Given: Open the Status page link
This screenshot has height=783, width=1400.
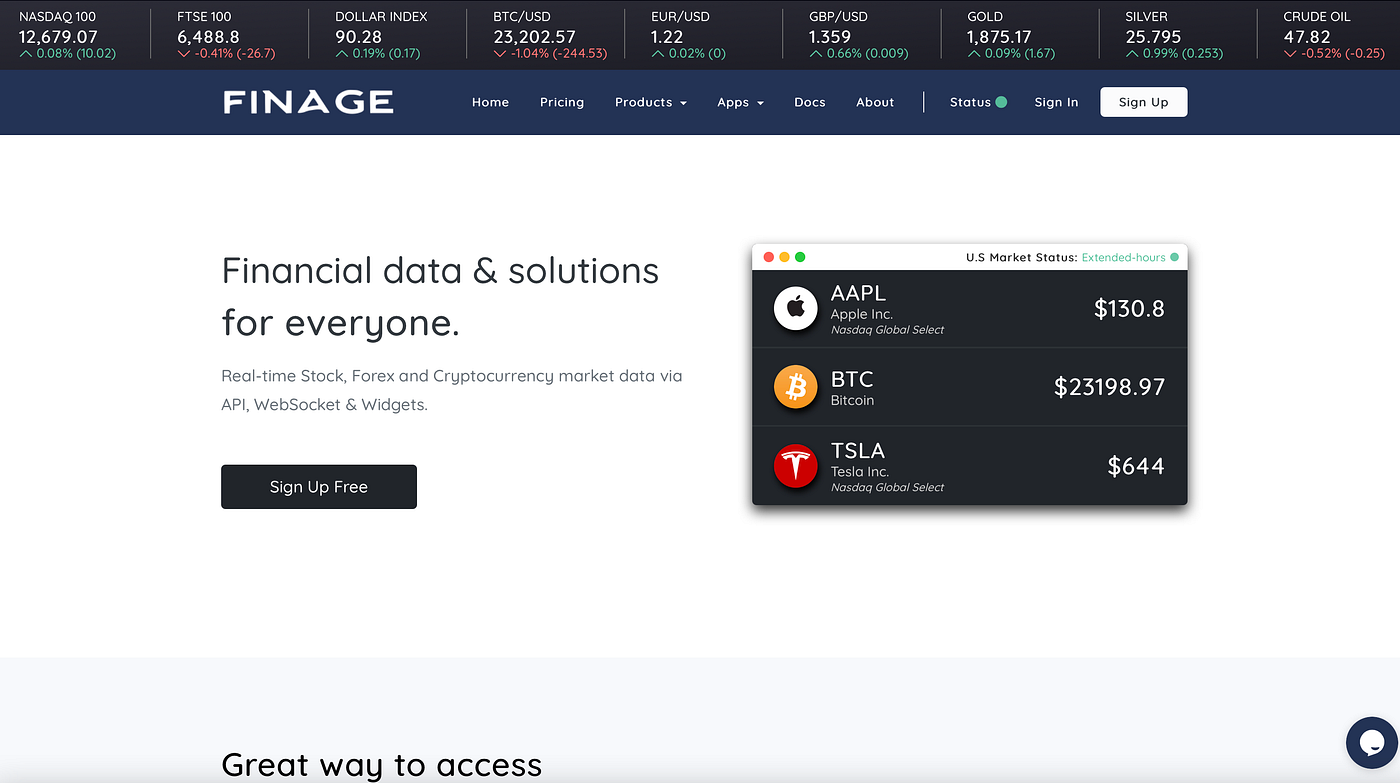Looking at the screenshot, I should point(970,102).
